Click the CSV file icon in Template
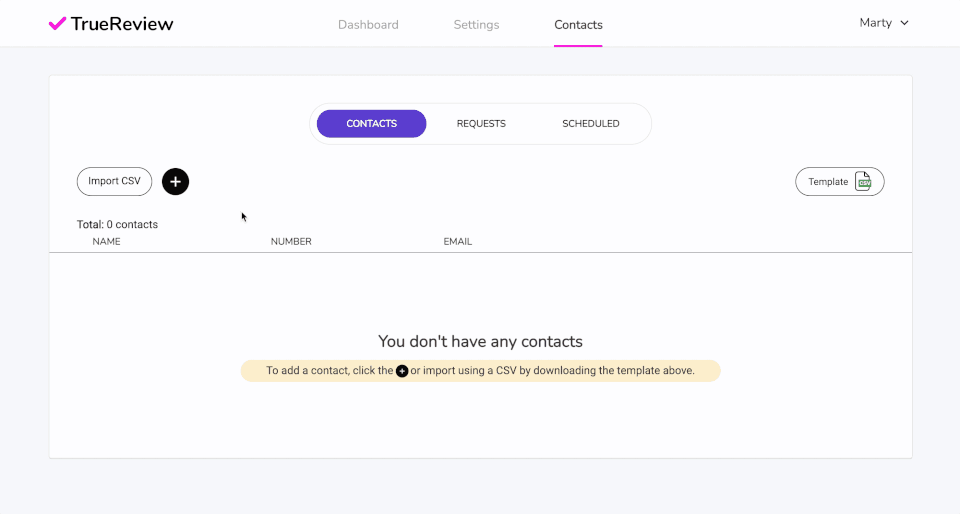The width and height of the screenshot is (960, 514). coord(863,181)
